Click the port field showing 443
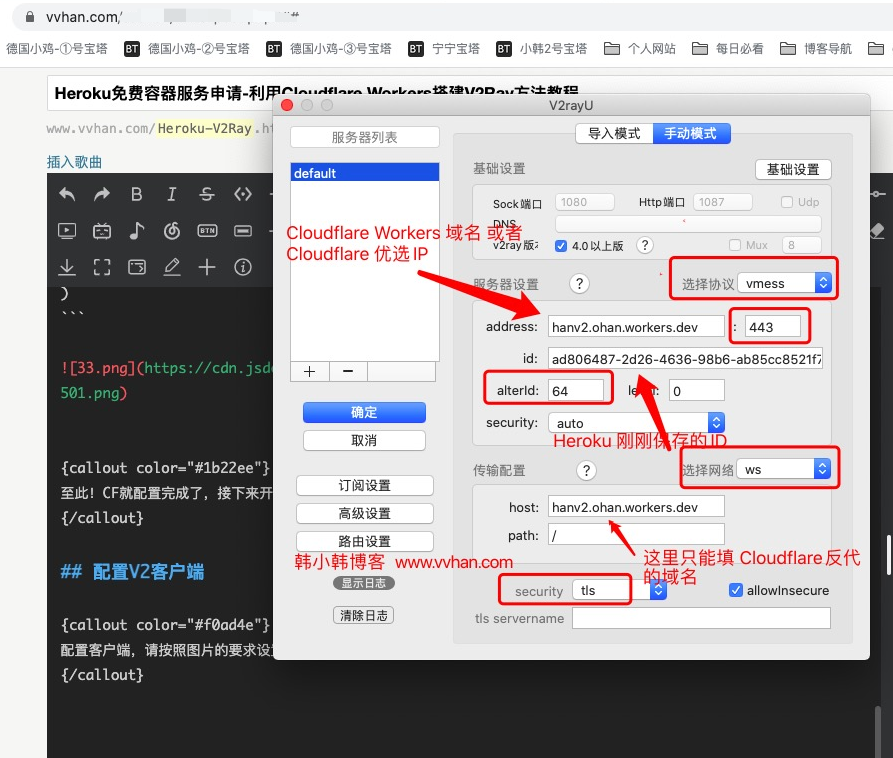The image size is (893, 758). point(773,327)
